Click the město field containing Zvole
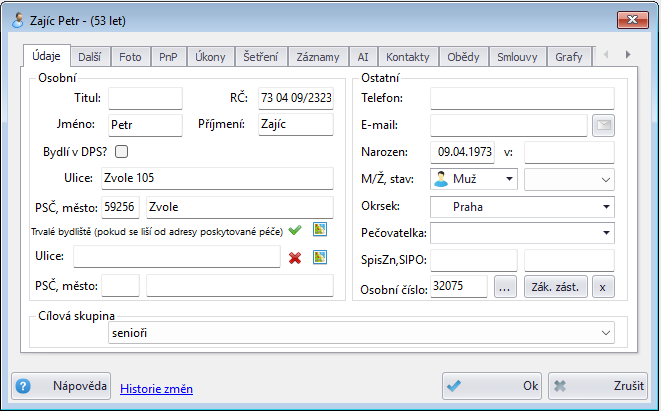661x411 pixels. click(x=240, y=207)
